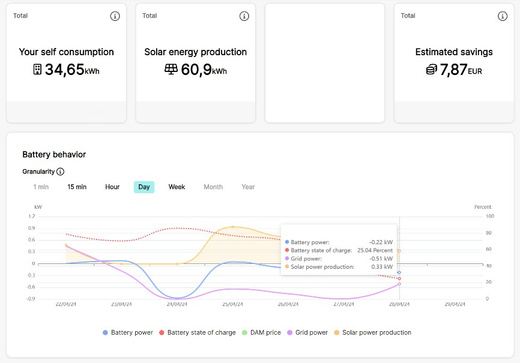The image size is (520, 363).
Task: Toggle Solar power production legend entry
Action: 373,333
